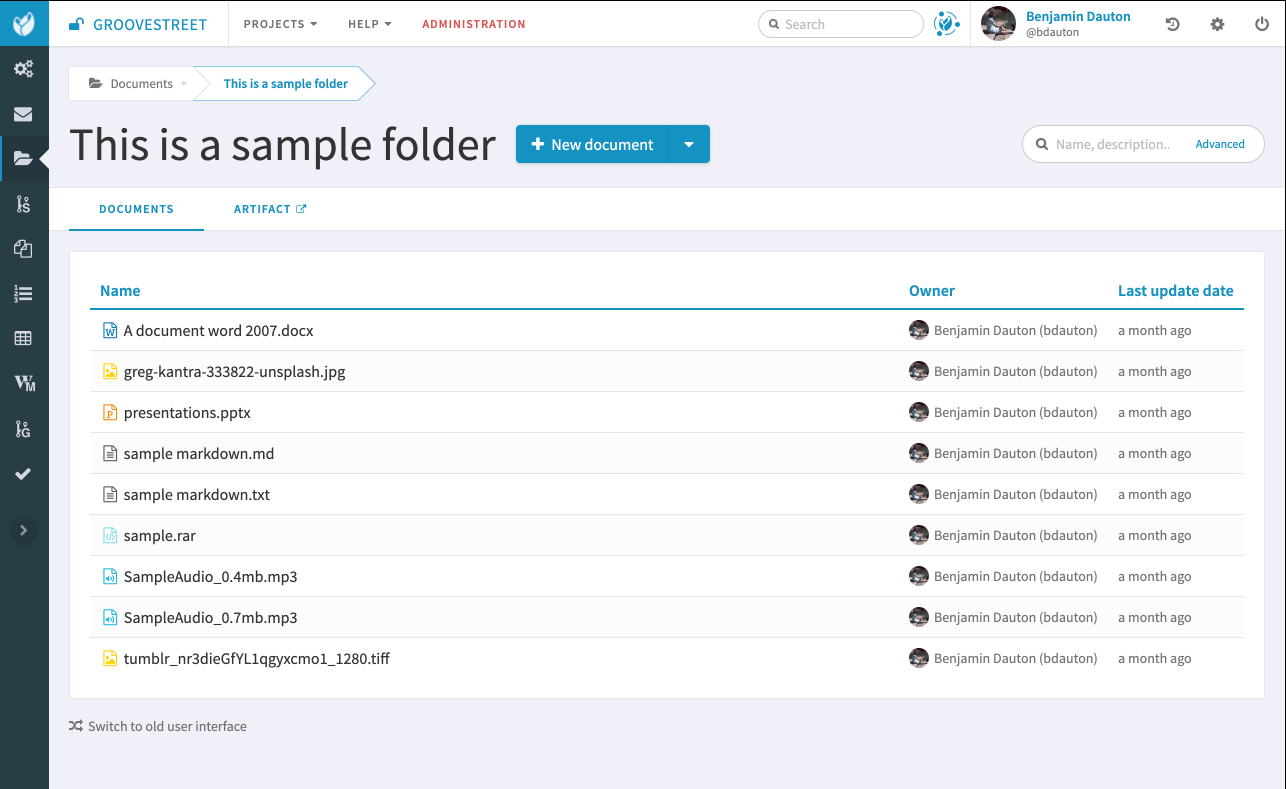Open the table grid icon in sidebar
The height and width of the screenshot is (789, 1286).
[23, 338]
